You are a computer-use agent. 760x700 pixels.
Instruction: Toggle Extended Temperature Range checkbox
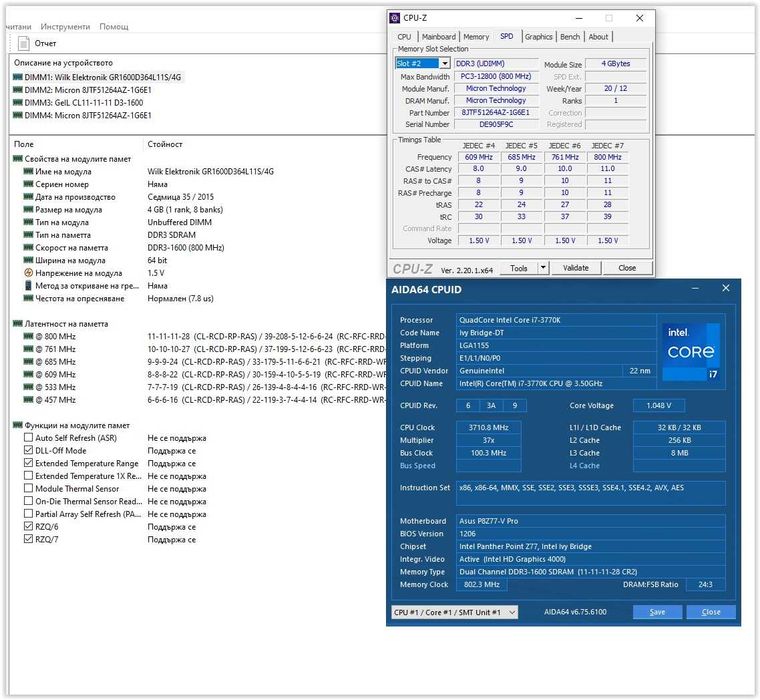(28, 463)
